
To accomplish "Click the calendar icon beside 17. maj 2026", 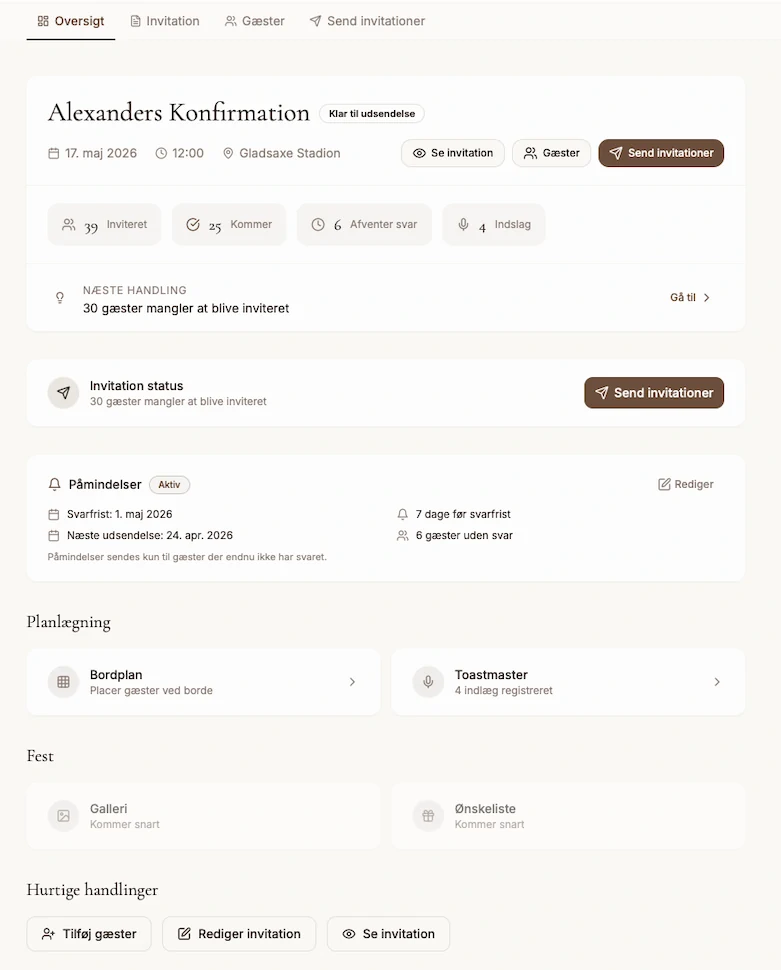I will tap(53, 153).
